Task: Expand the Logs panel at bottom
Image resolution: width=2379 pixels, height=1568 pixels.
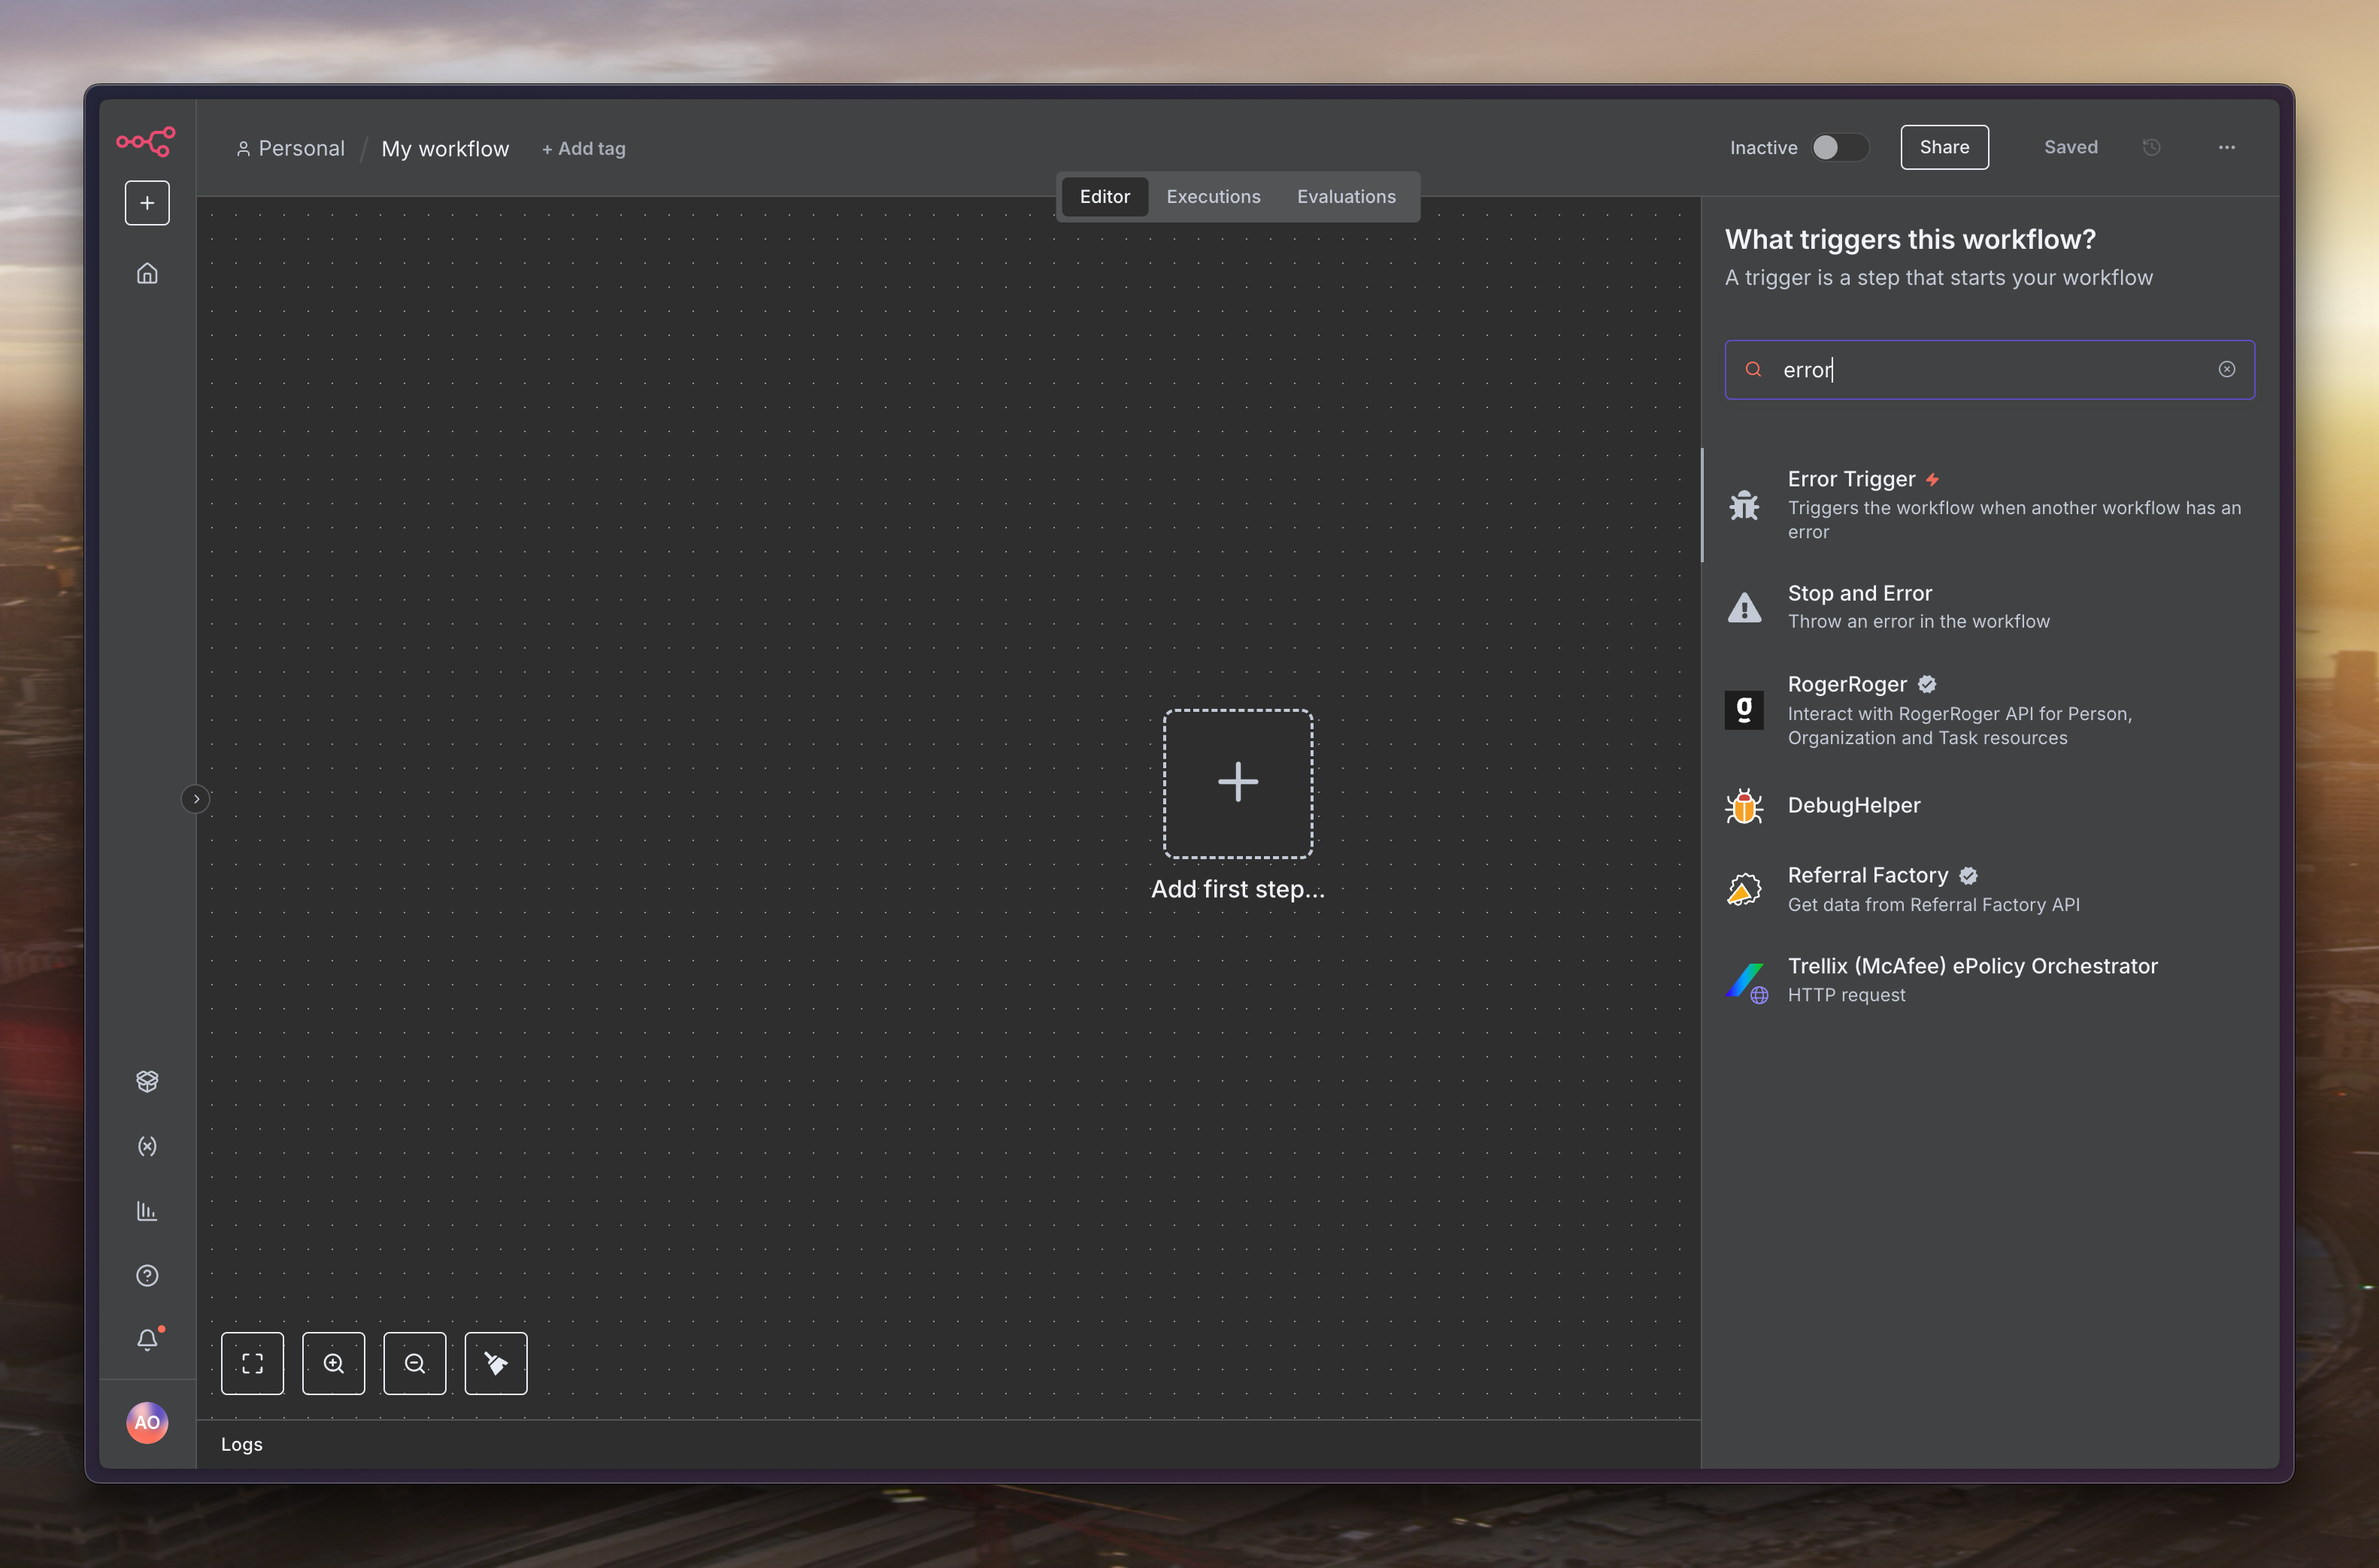Action: (x=242, y=1444)
